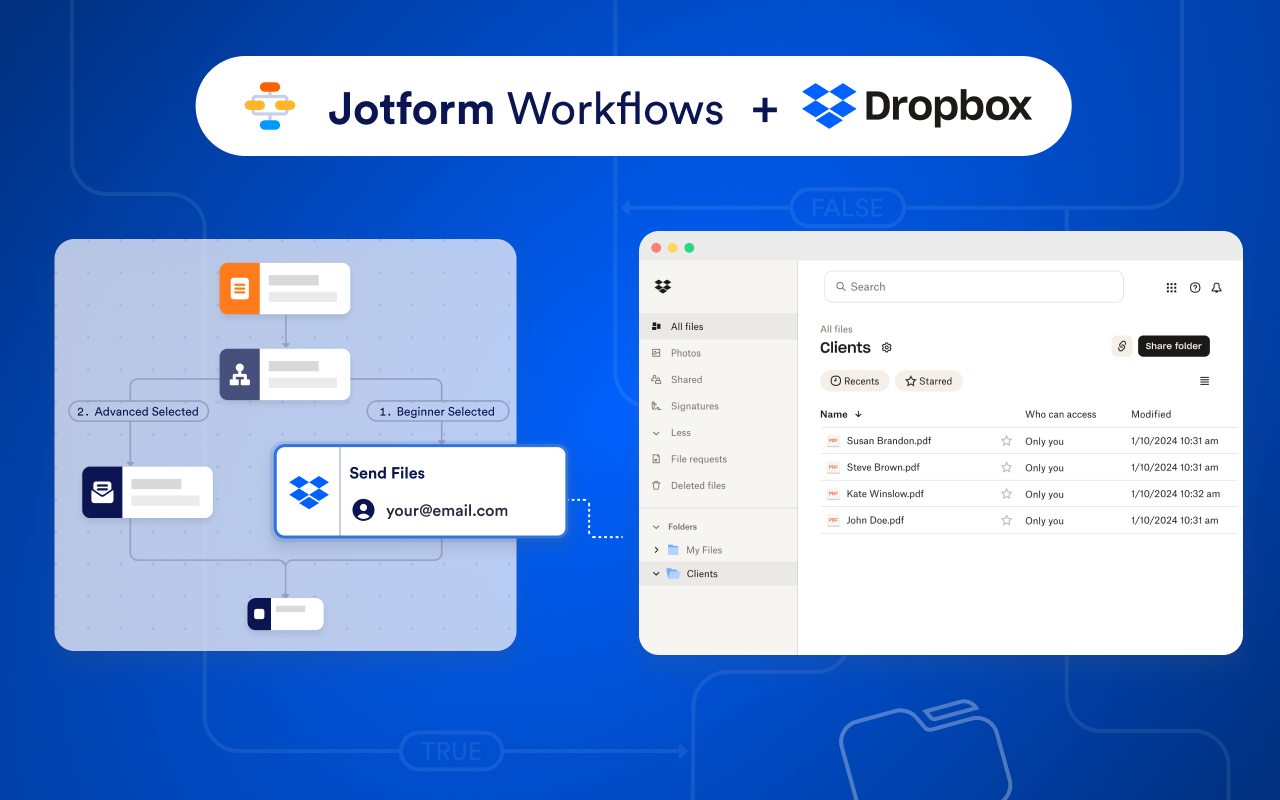This screenshot has height=800, width=1280.
Task: Click the All files breadcrumb link
Action: (x=836, y=329)
